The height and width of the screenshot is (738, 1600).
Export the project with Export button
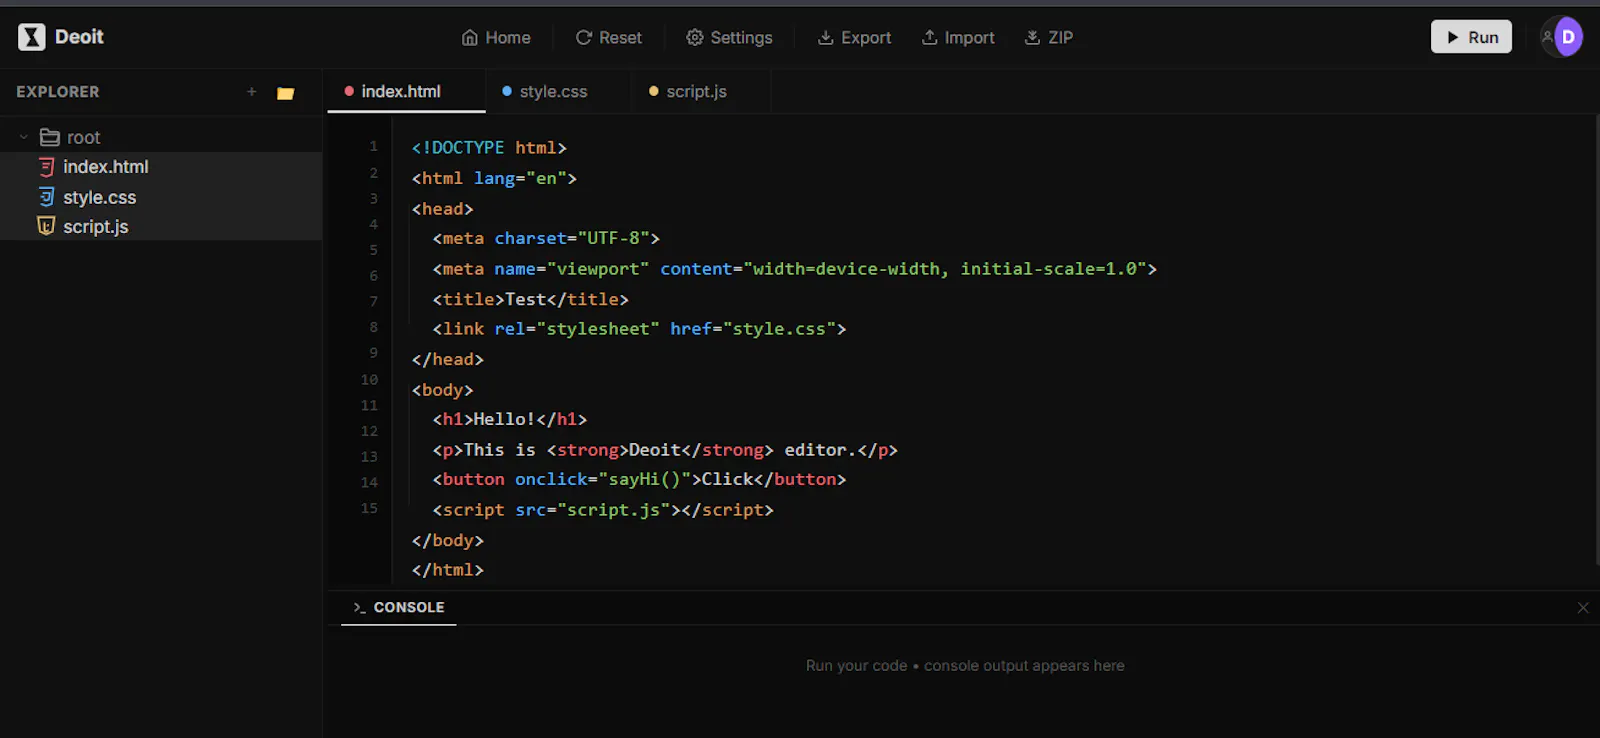[854, 37]
